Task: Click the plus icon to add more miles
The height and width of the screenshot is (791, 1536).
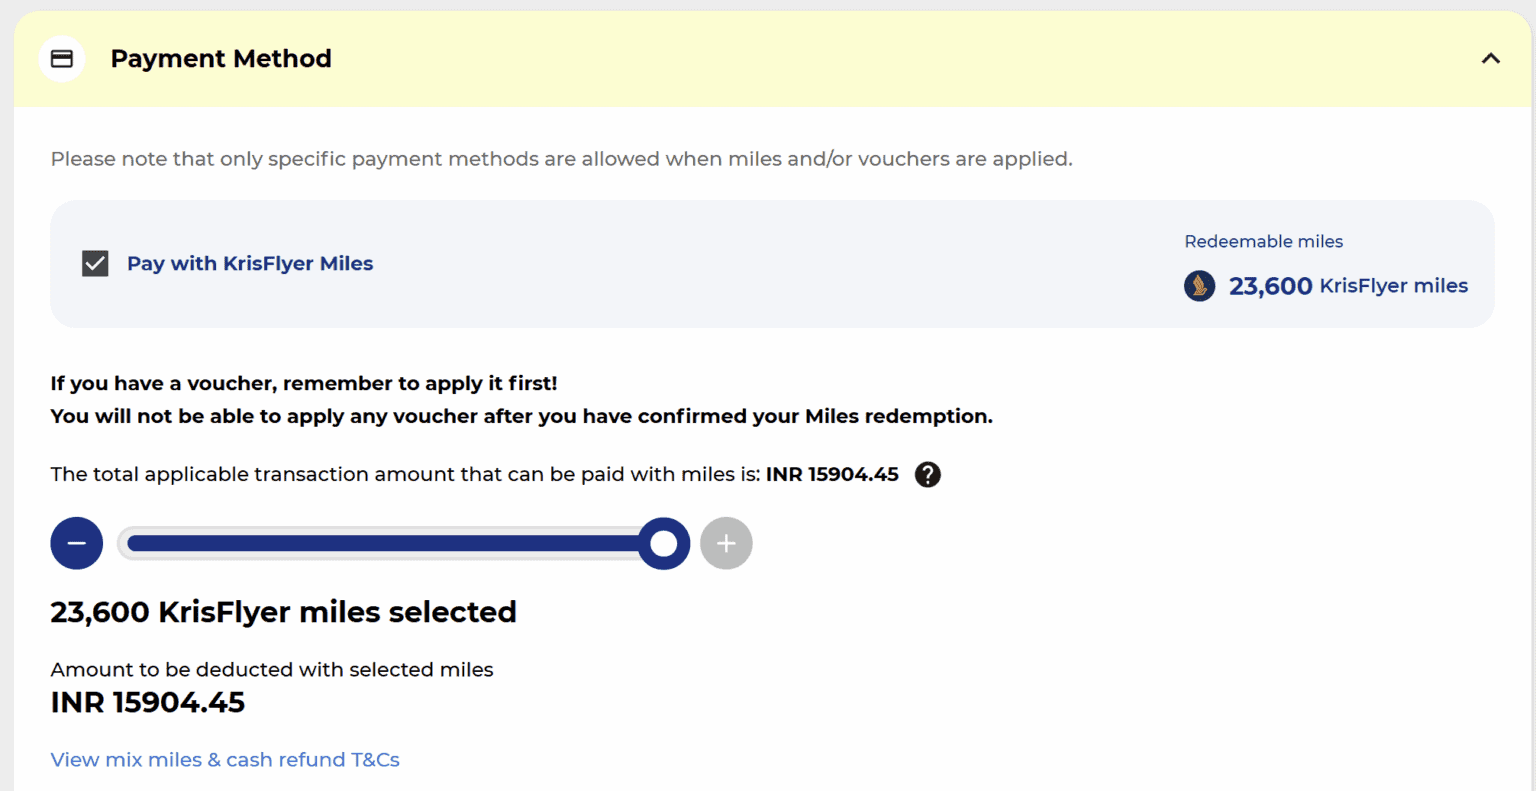Action: click(x=726, y=543)
